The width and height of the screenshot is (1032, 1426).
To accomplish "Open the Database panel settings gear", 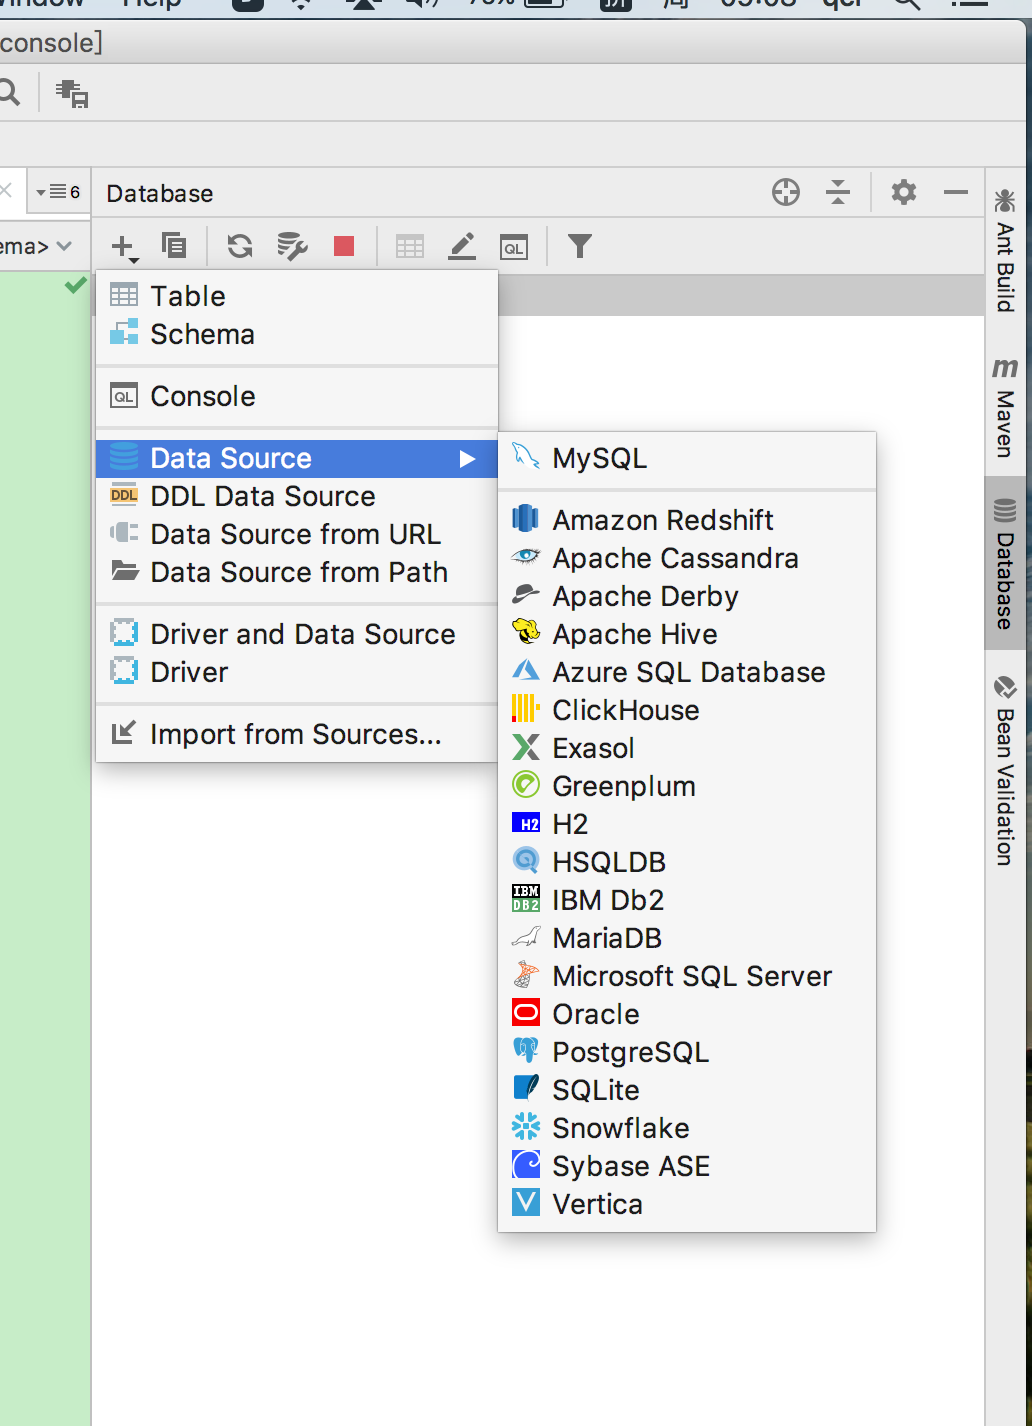I will (904, 192).
